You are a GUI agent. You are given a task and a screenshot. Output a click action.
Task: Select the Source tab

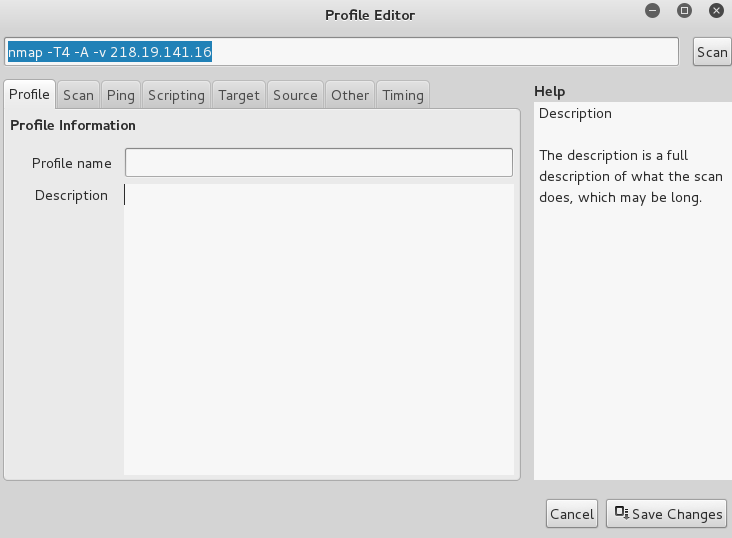(295, 95)
